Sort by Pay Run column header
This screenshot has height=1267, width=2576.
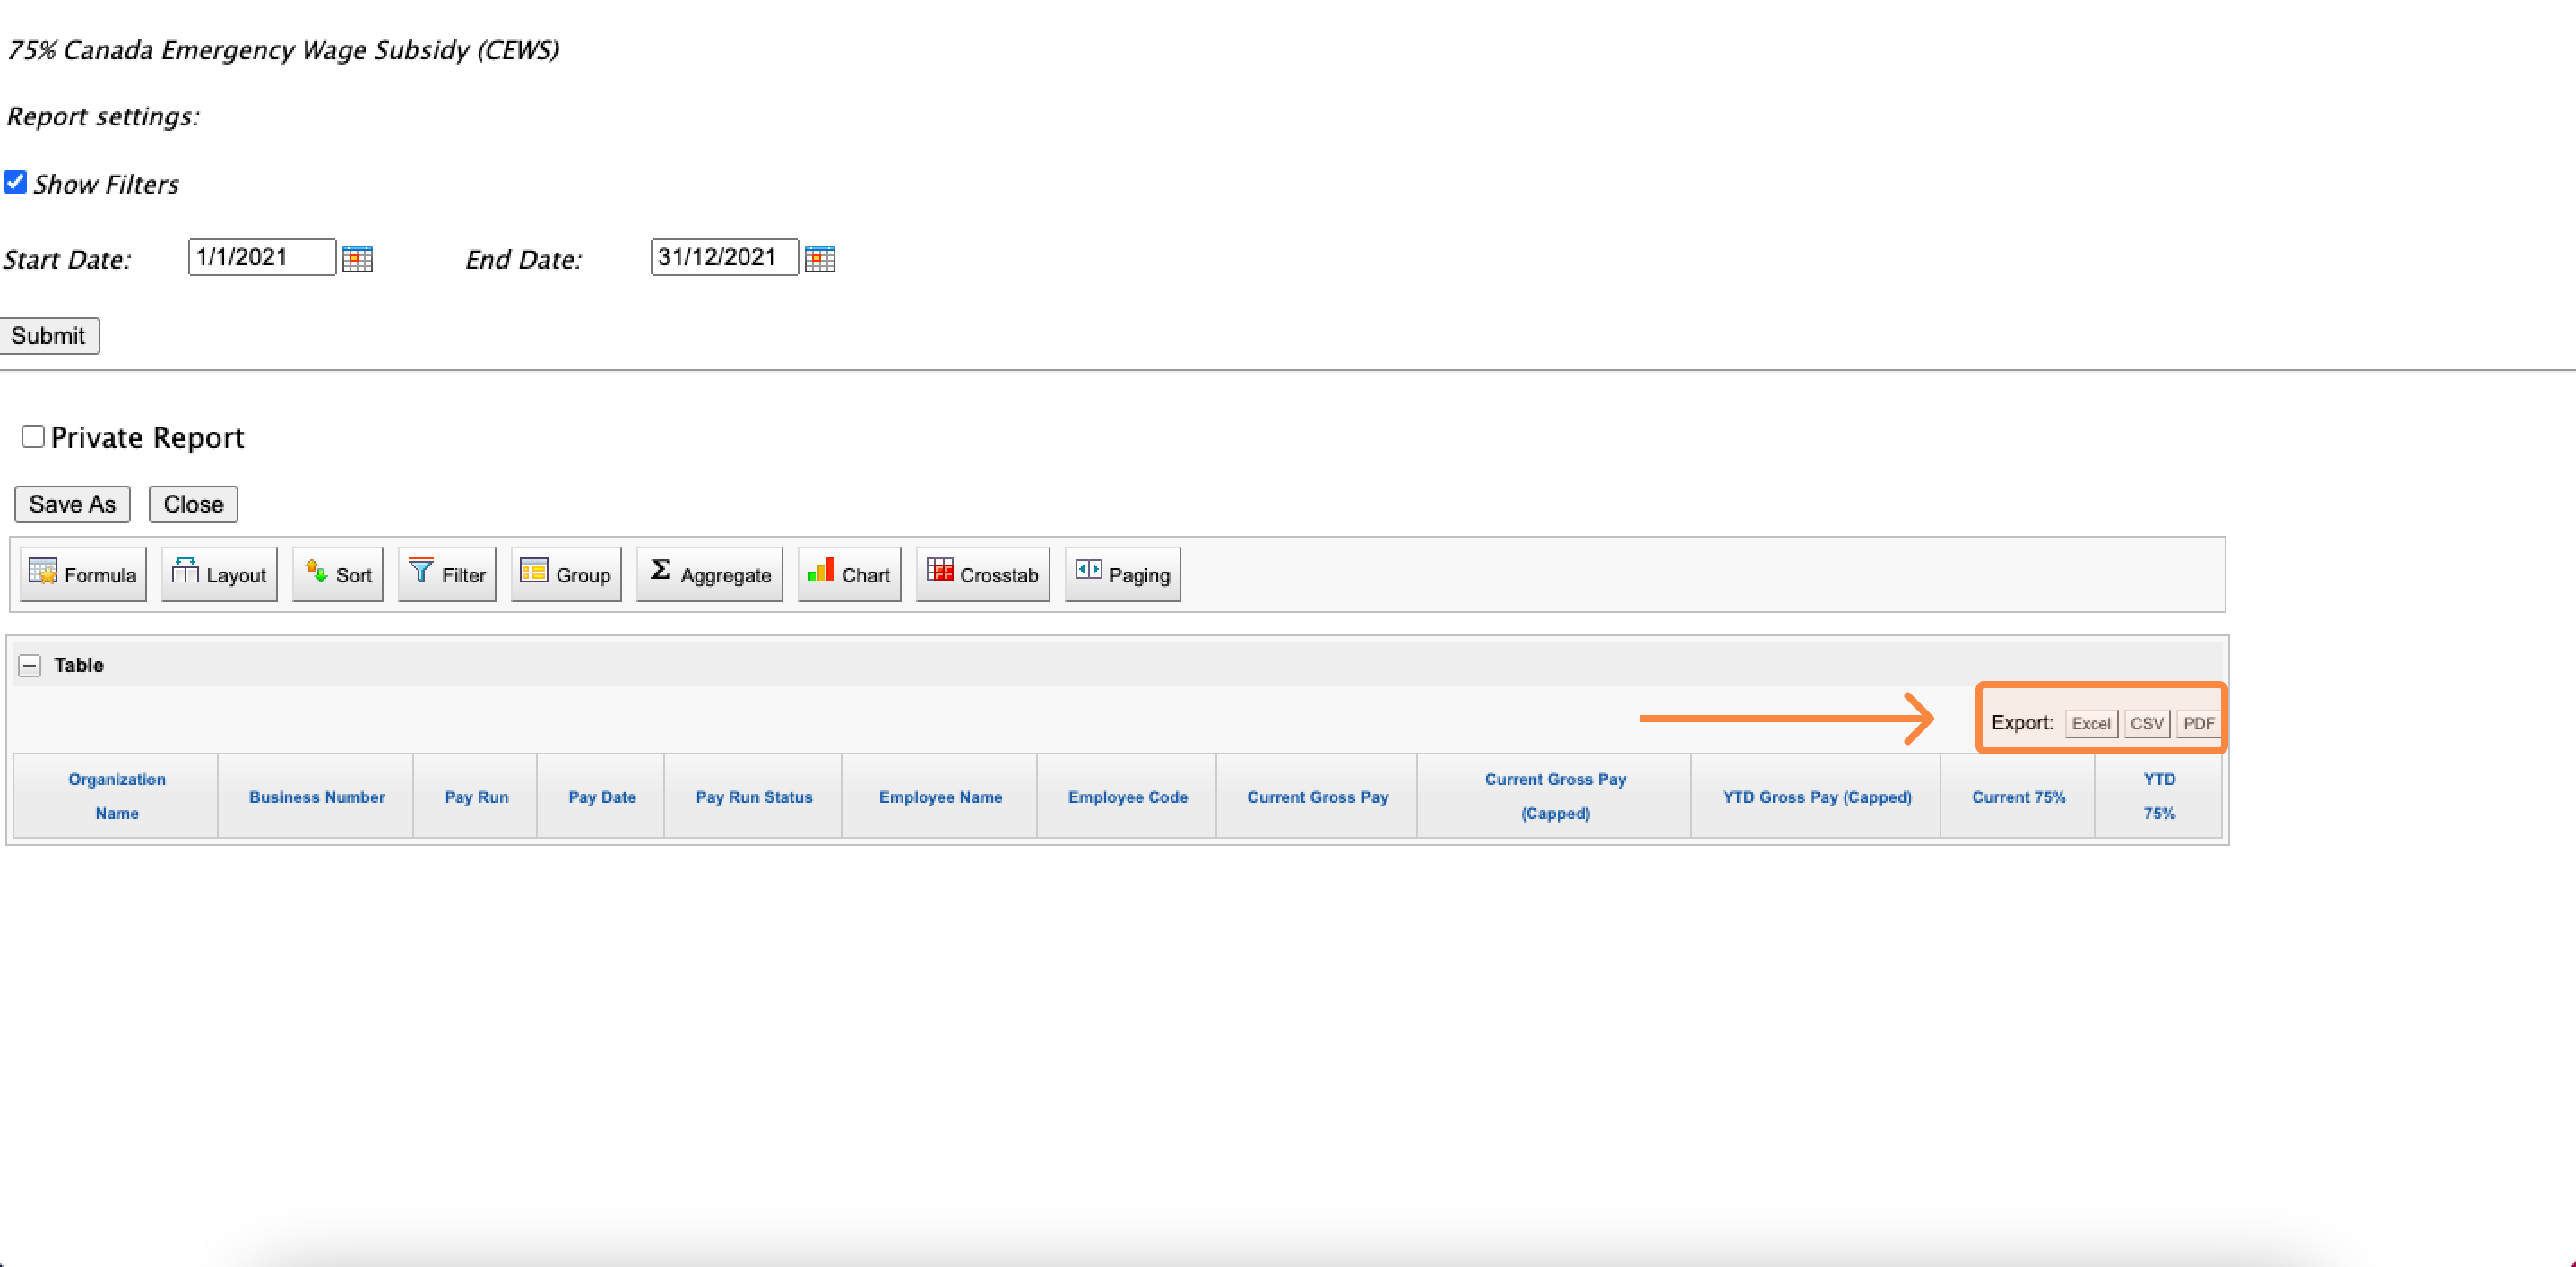(476, 797)
